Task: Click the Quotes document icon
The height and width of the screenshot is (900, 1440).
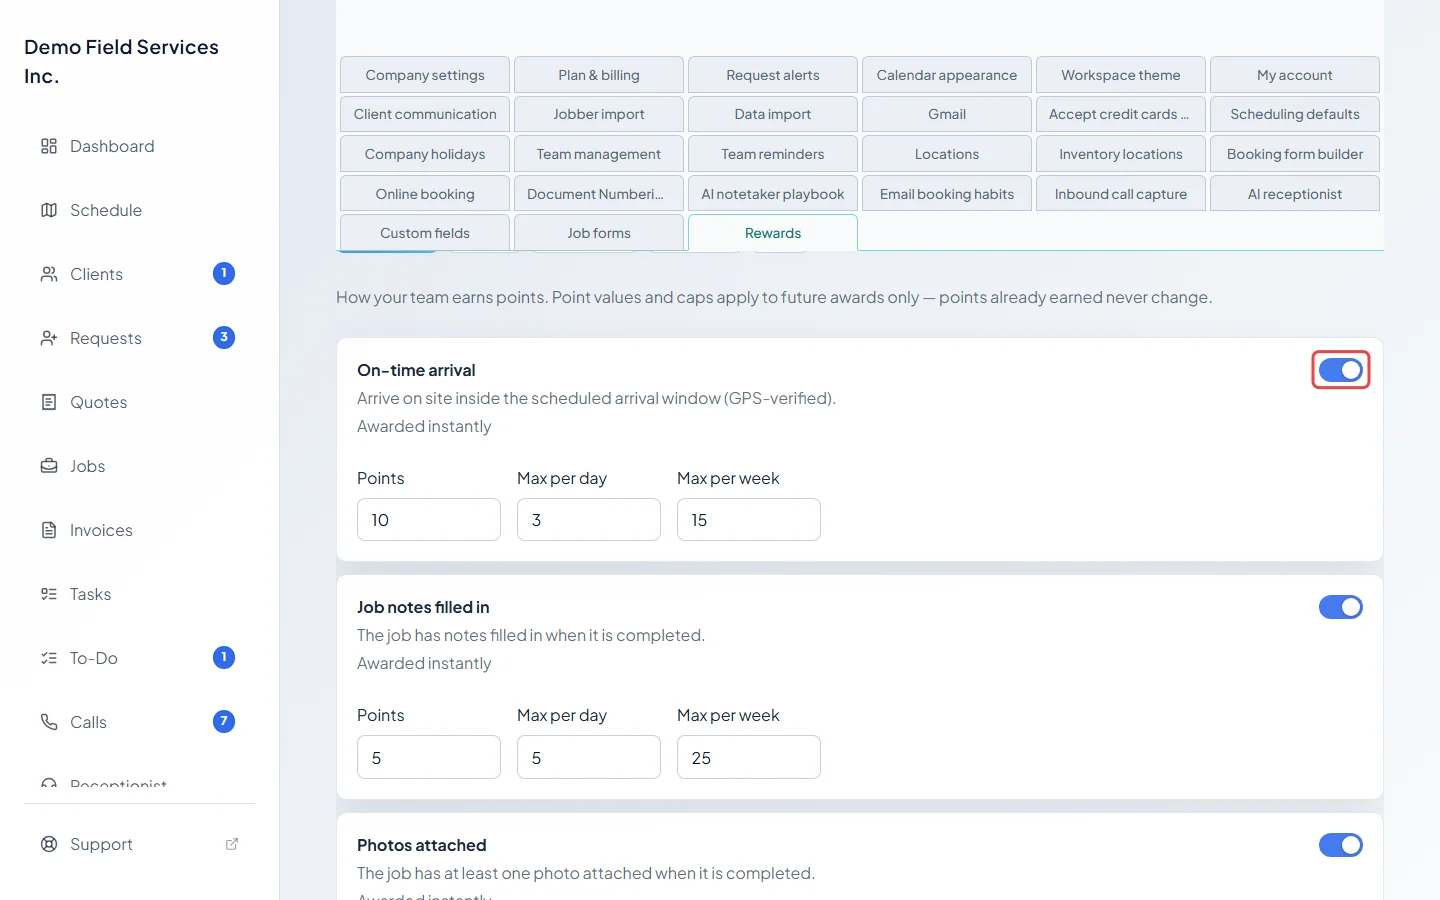Action: [x=49, y=402]
